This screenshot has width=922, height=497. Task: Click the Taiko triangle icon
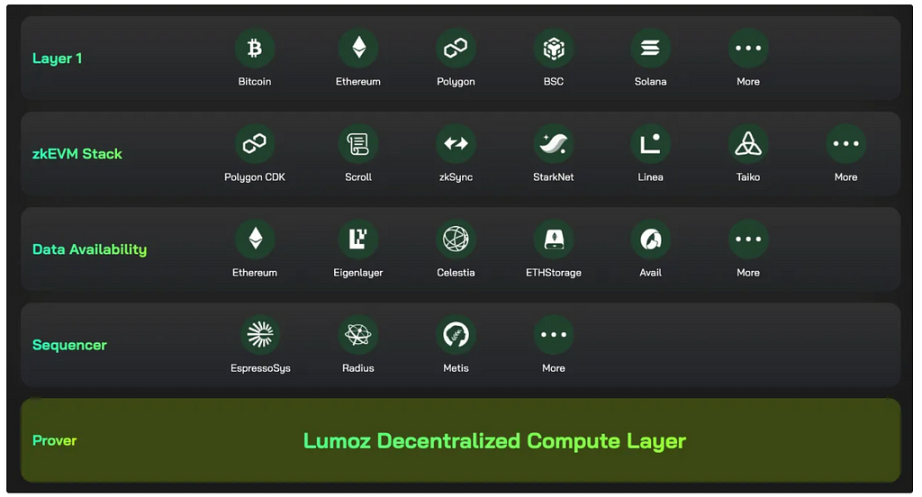(748, 144)
